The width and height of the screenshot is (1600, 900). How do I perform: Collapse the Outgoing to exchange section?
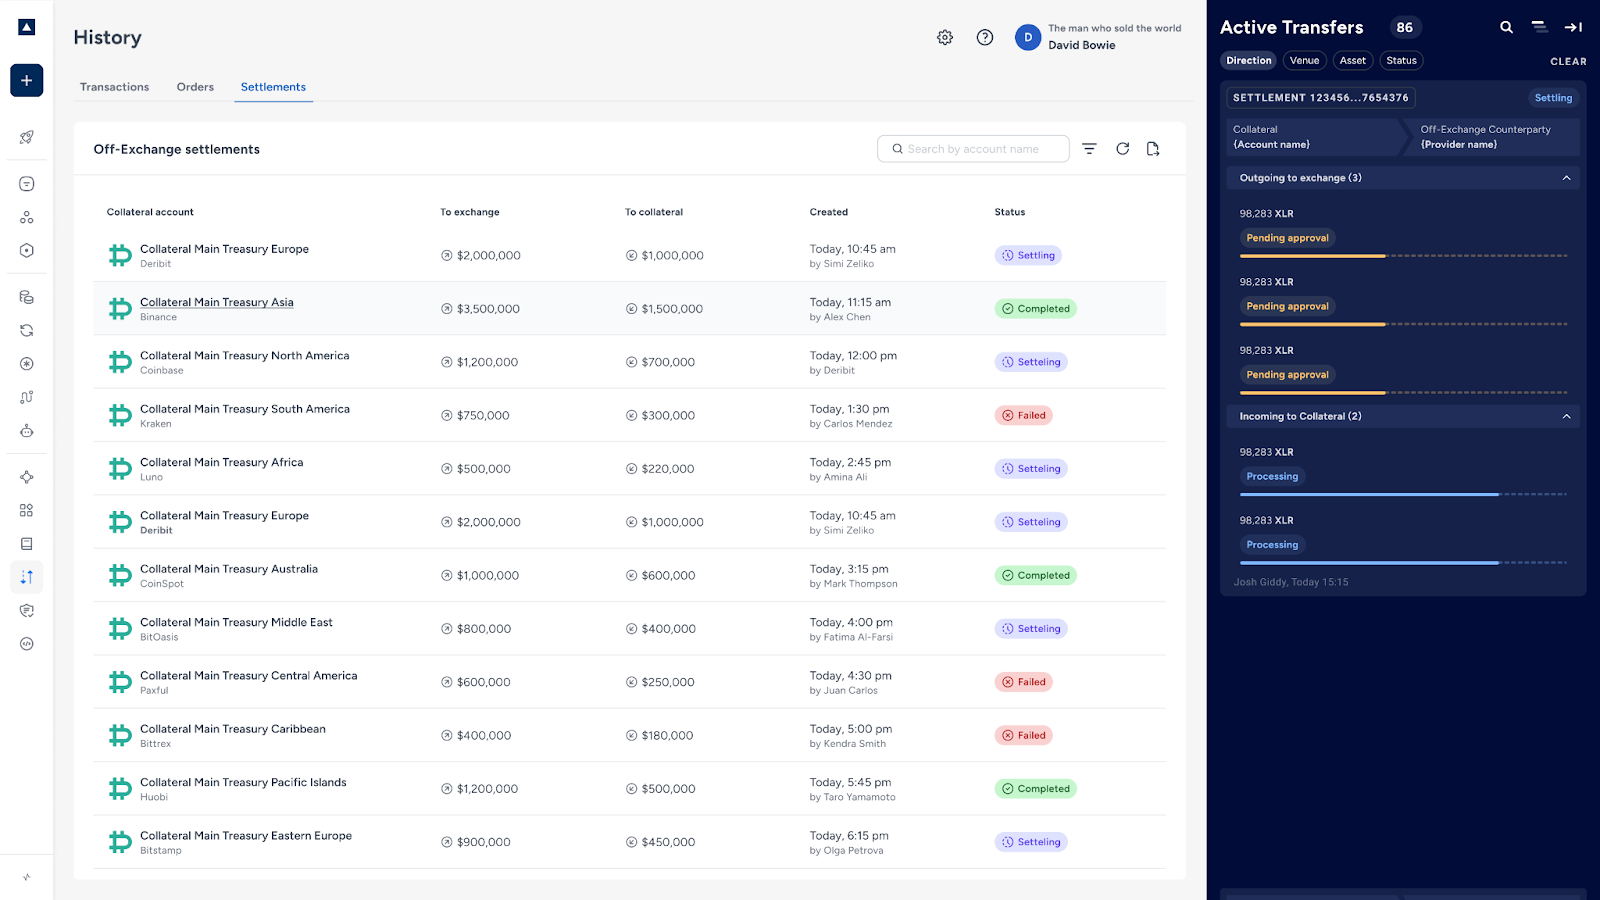pos(1566,178)
